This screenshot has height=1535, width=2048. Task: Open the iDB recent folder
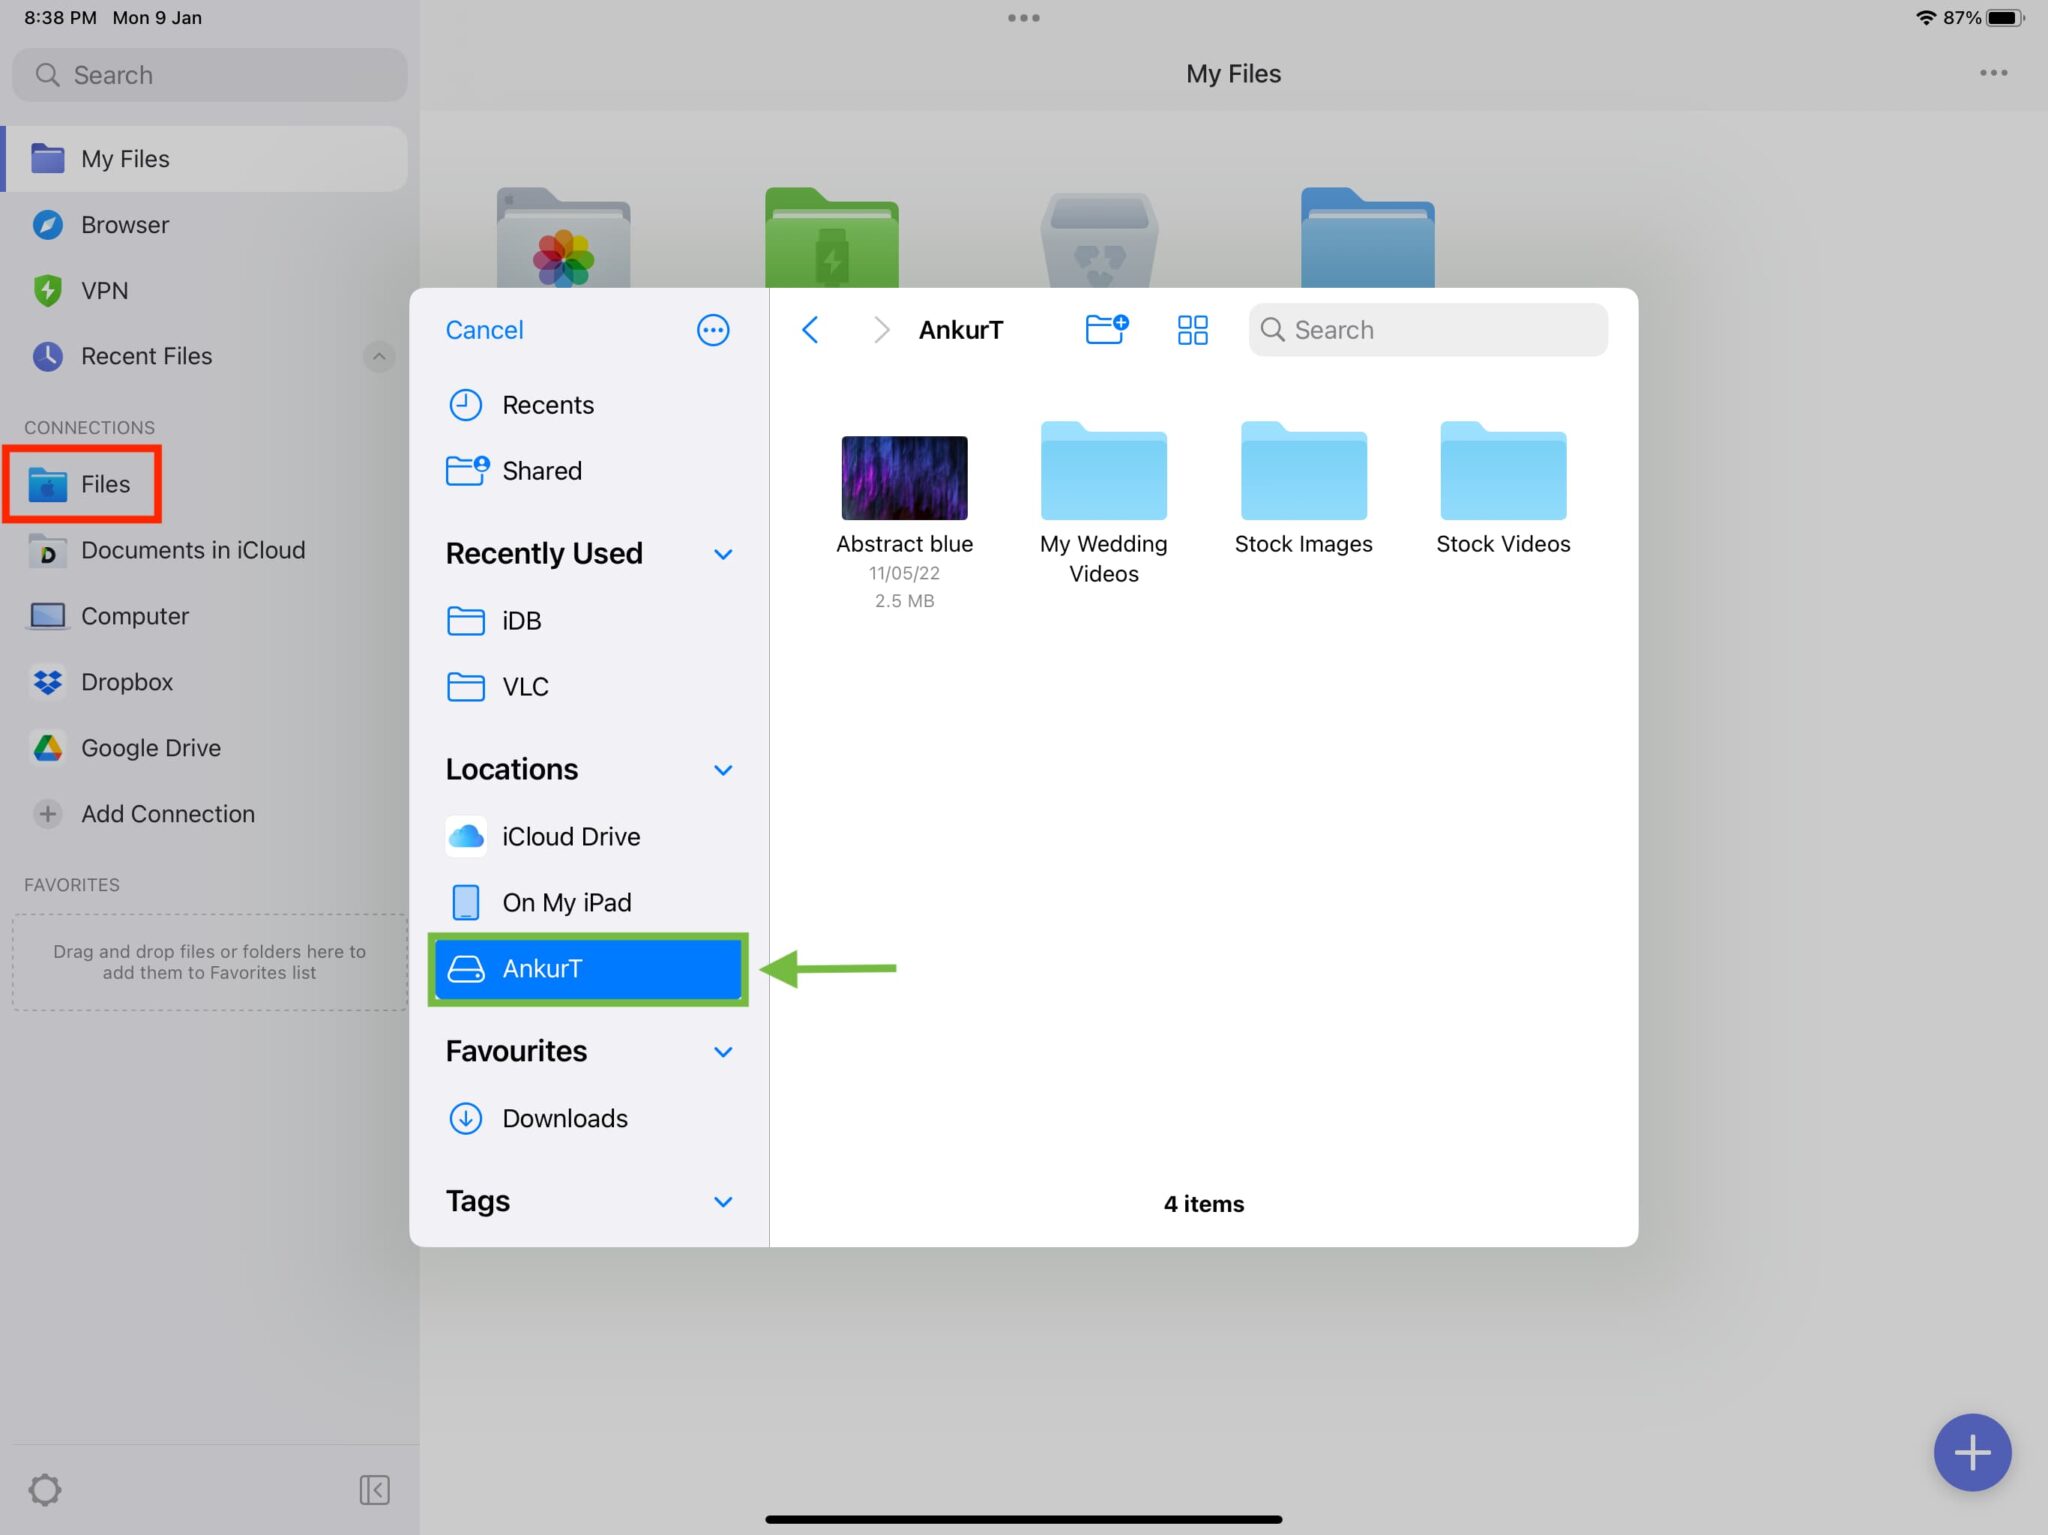tap(590, 621)
